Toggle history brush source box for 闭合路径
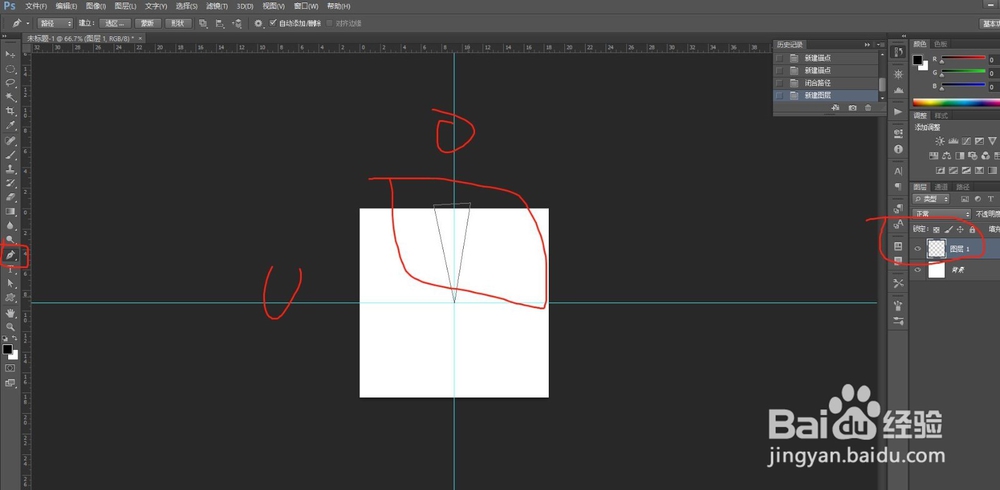 point(779,83)
